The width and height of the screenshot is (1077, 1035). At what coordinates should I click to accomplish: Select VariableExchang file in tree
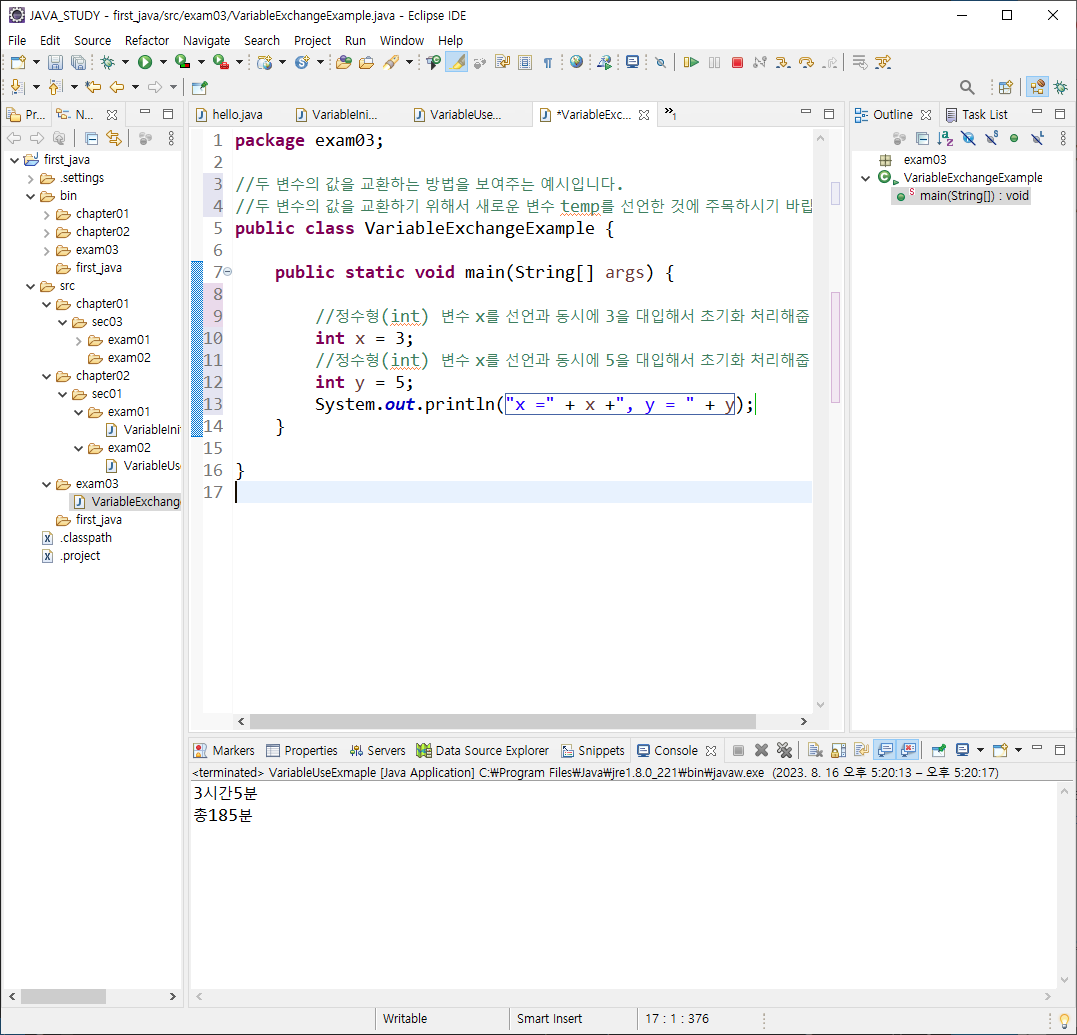pos(127,502)
